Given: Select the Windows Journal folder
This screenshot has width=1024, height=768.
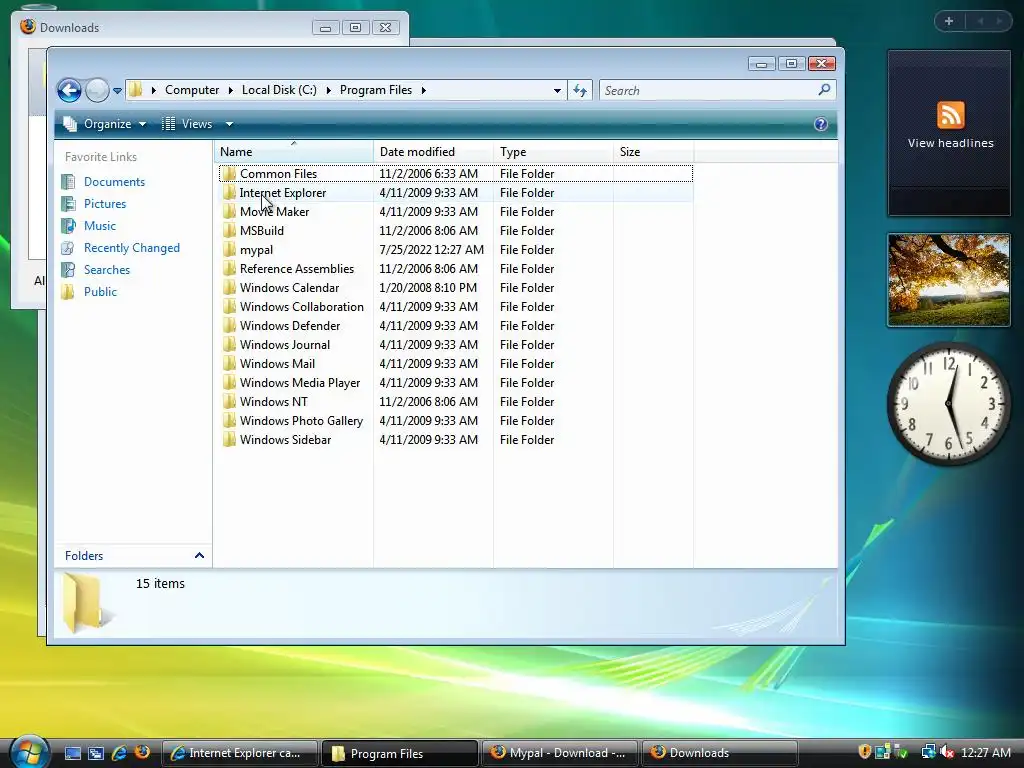Looking at the screenshot, I should pos(285,344).
